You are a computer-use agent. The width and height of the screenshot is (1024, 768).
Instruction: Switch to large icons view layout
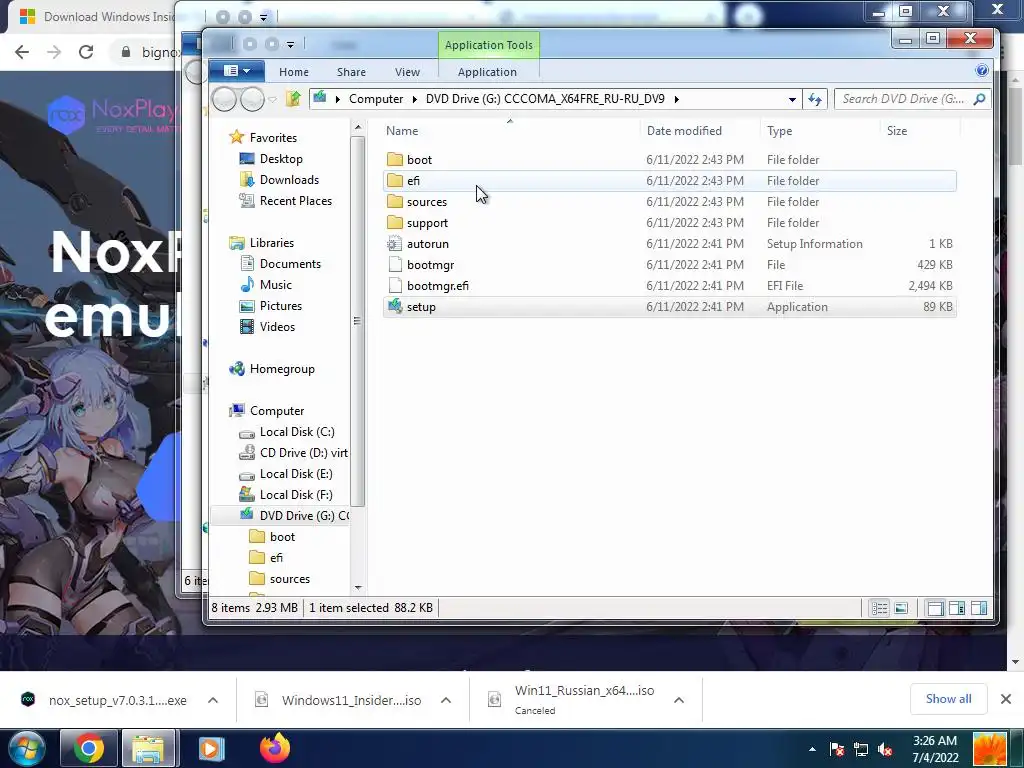pyautogui.click(x=901, y=609)
